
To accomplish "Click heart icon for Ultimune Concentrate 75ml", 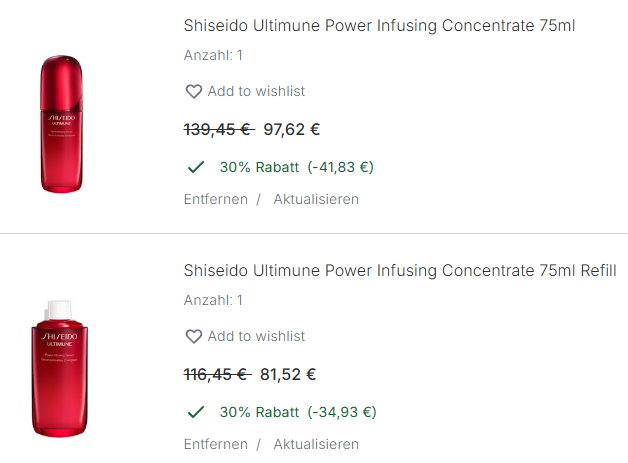I will tap(194, 91).
